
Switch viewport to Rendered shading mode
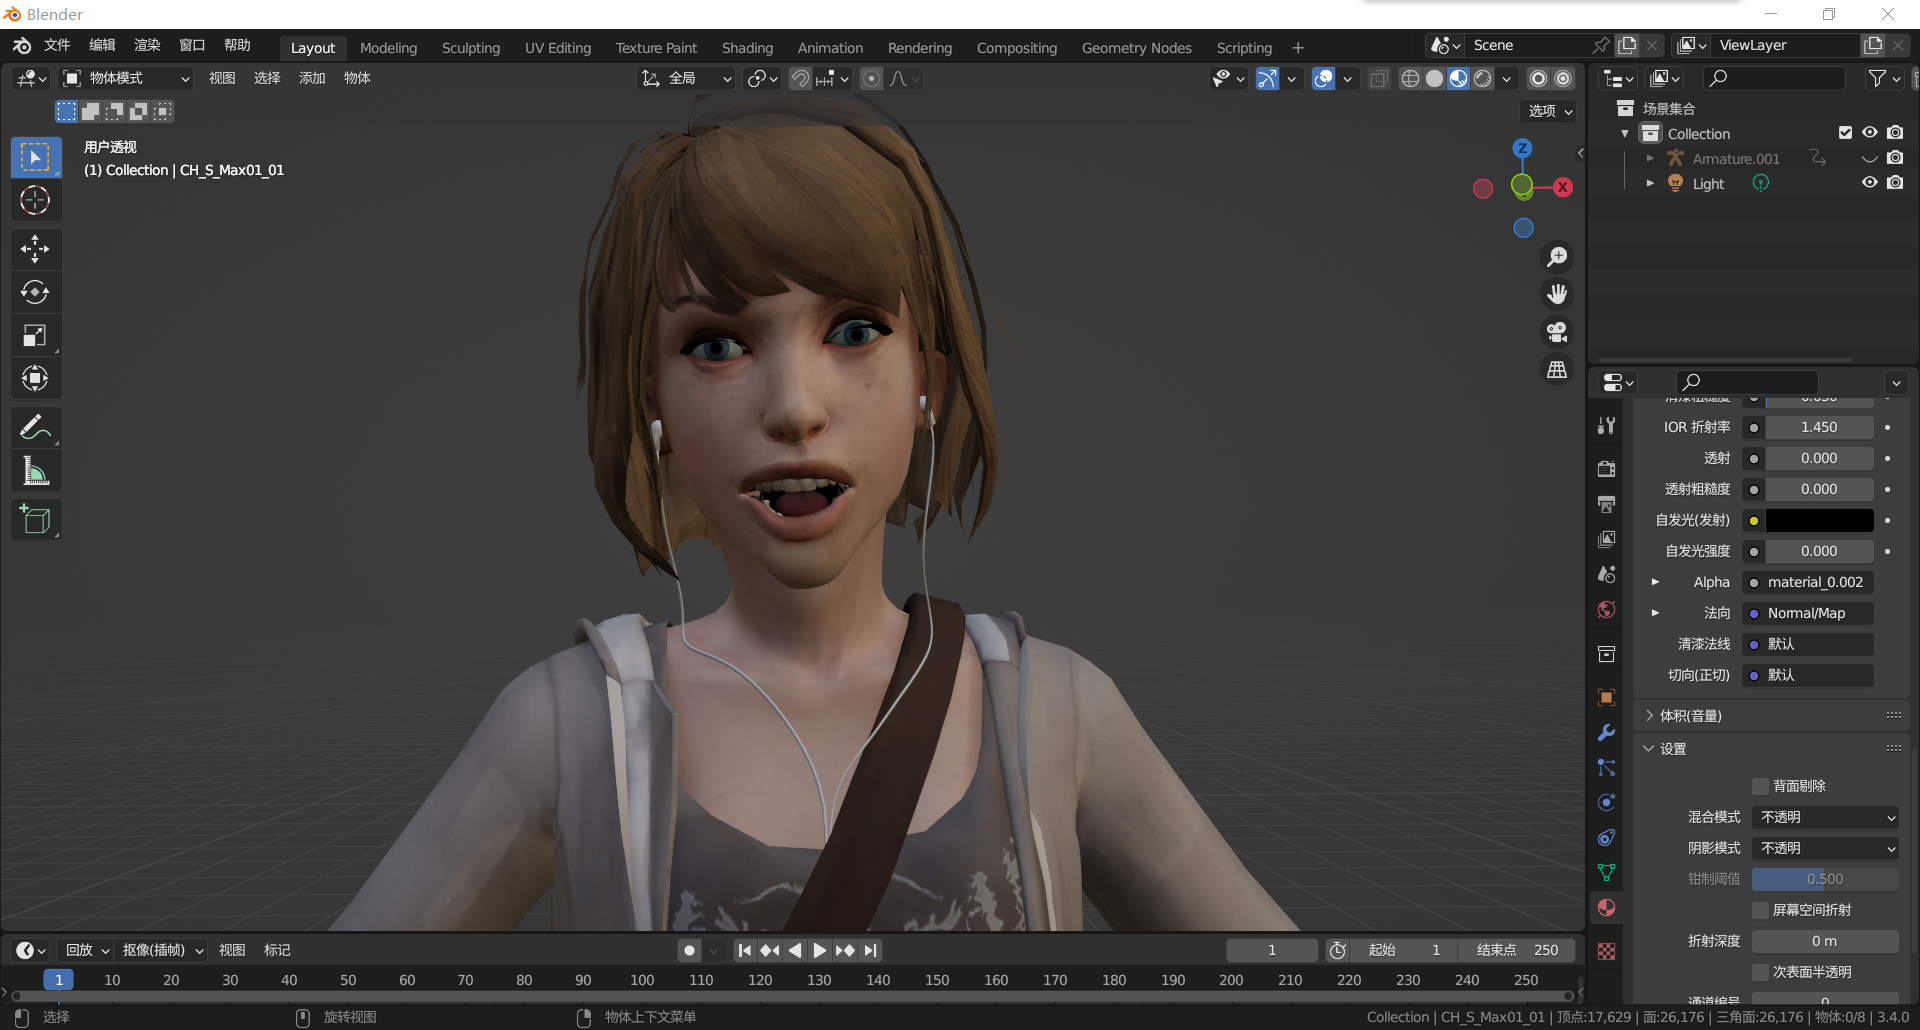point(1483,78)
